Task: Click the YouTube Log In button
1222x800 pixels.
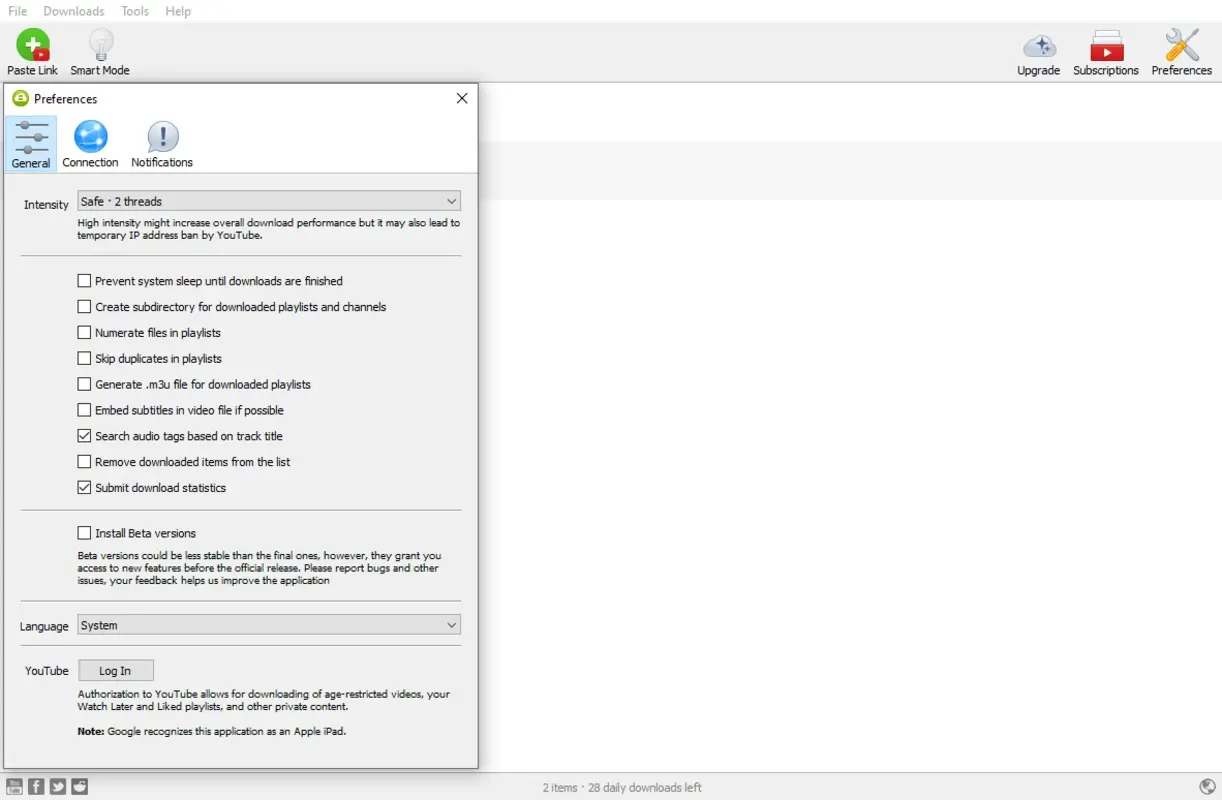Action: (115, 670)
